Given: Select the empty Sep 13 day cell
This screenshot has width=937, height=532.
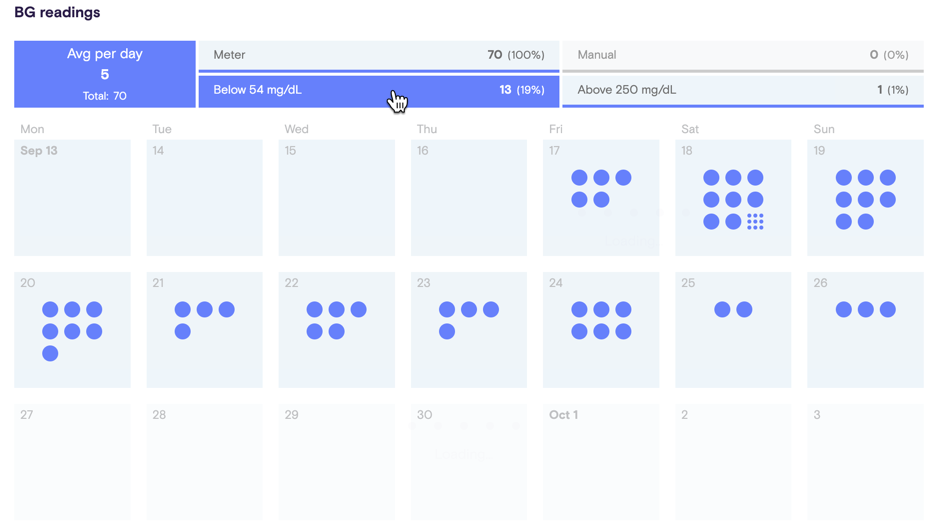Looking at the screenshot, I should point(72,198).
